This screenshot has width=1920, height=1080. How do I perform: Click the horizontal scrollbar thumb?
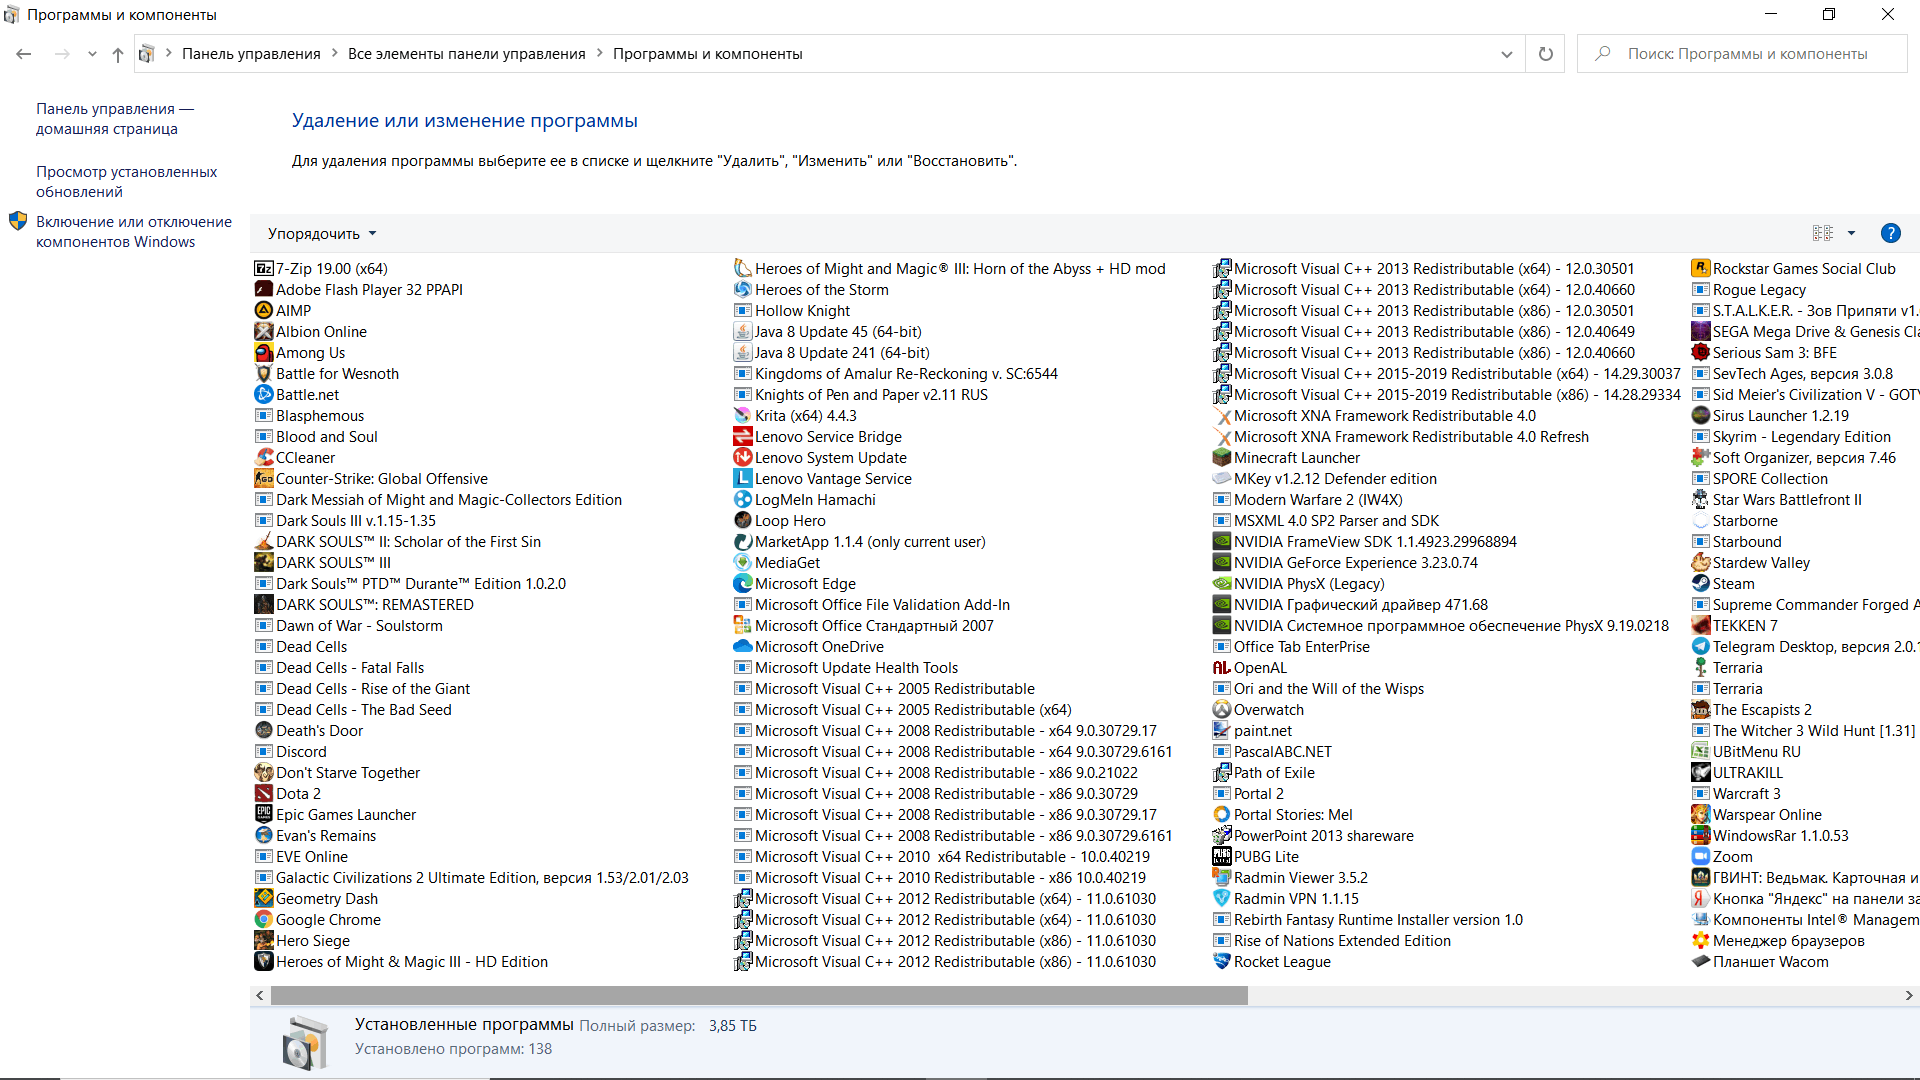(x=759, y=995)
